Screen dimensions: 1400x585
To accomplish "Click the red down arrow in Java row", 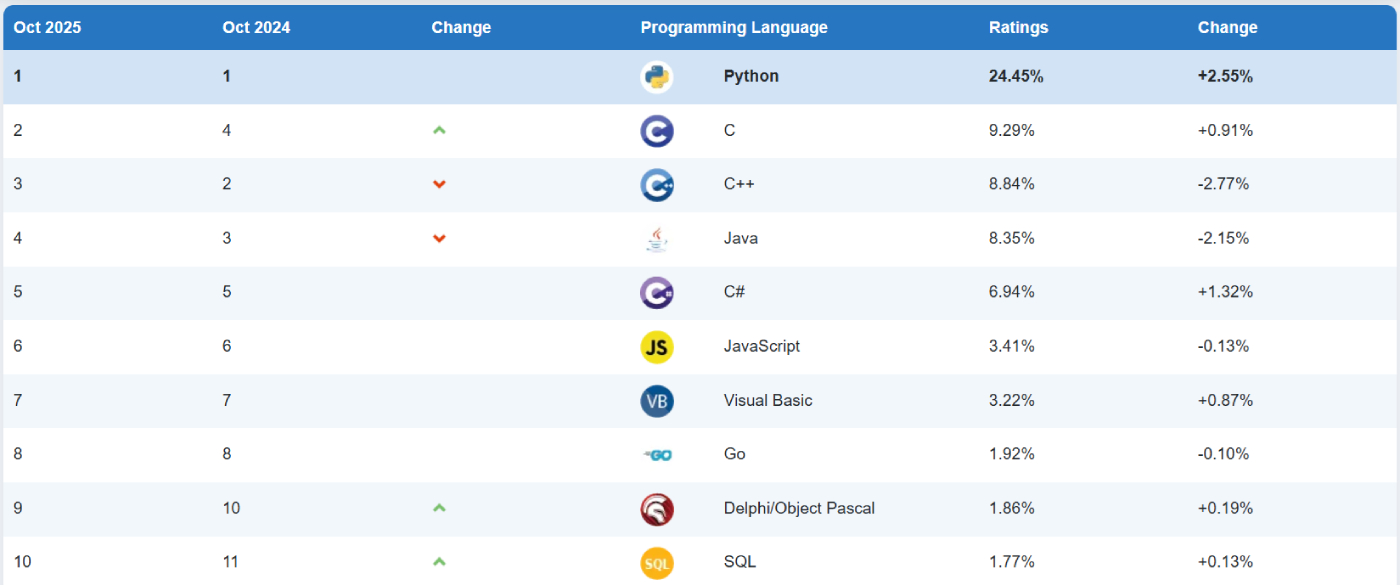I will pos(439,238).
